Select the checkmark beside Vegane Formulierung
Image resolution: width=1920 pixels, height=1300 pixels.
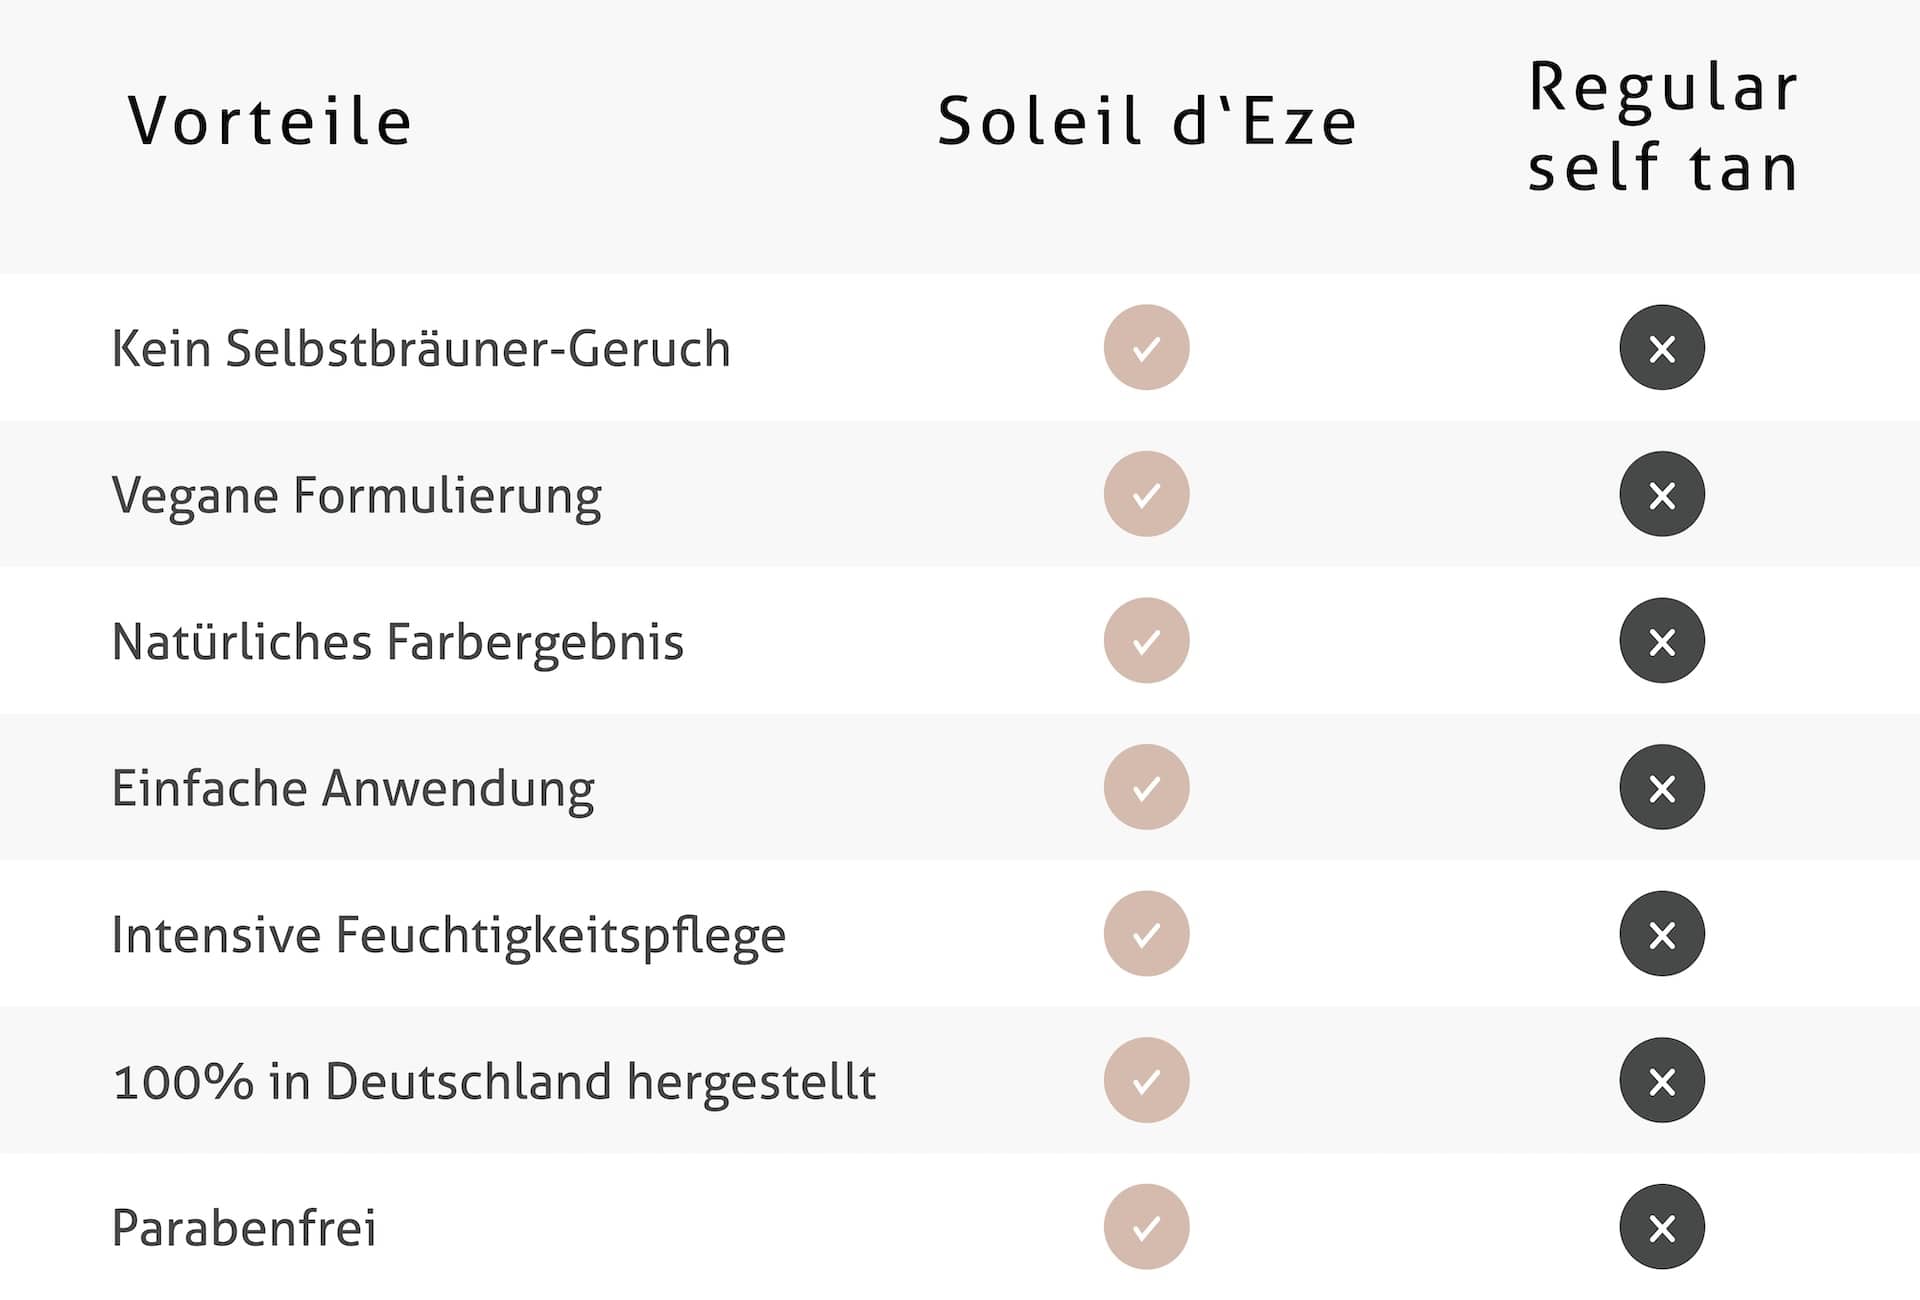(x=1146, y=494)
